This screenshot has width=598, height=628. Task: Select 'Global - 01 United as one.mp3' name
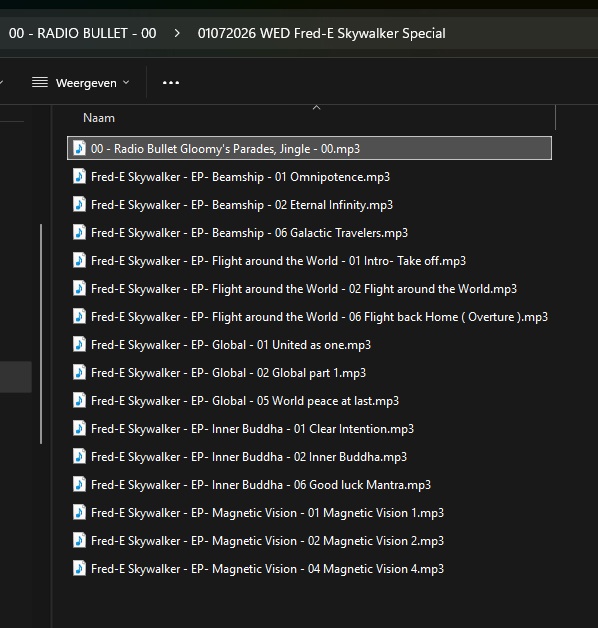231,345
